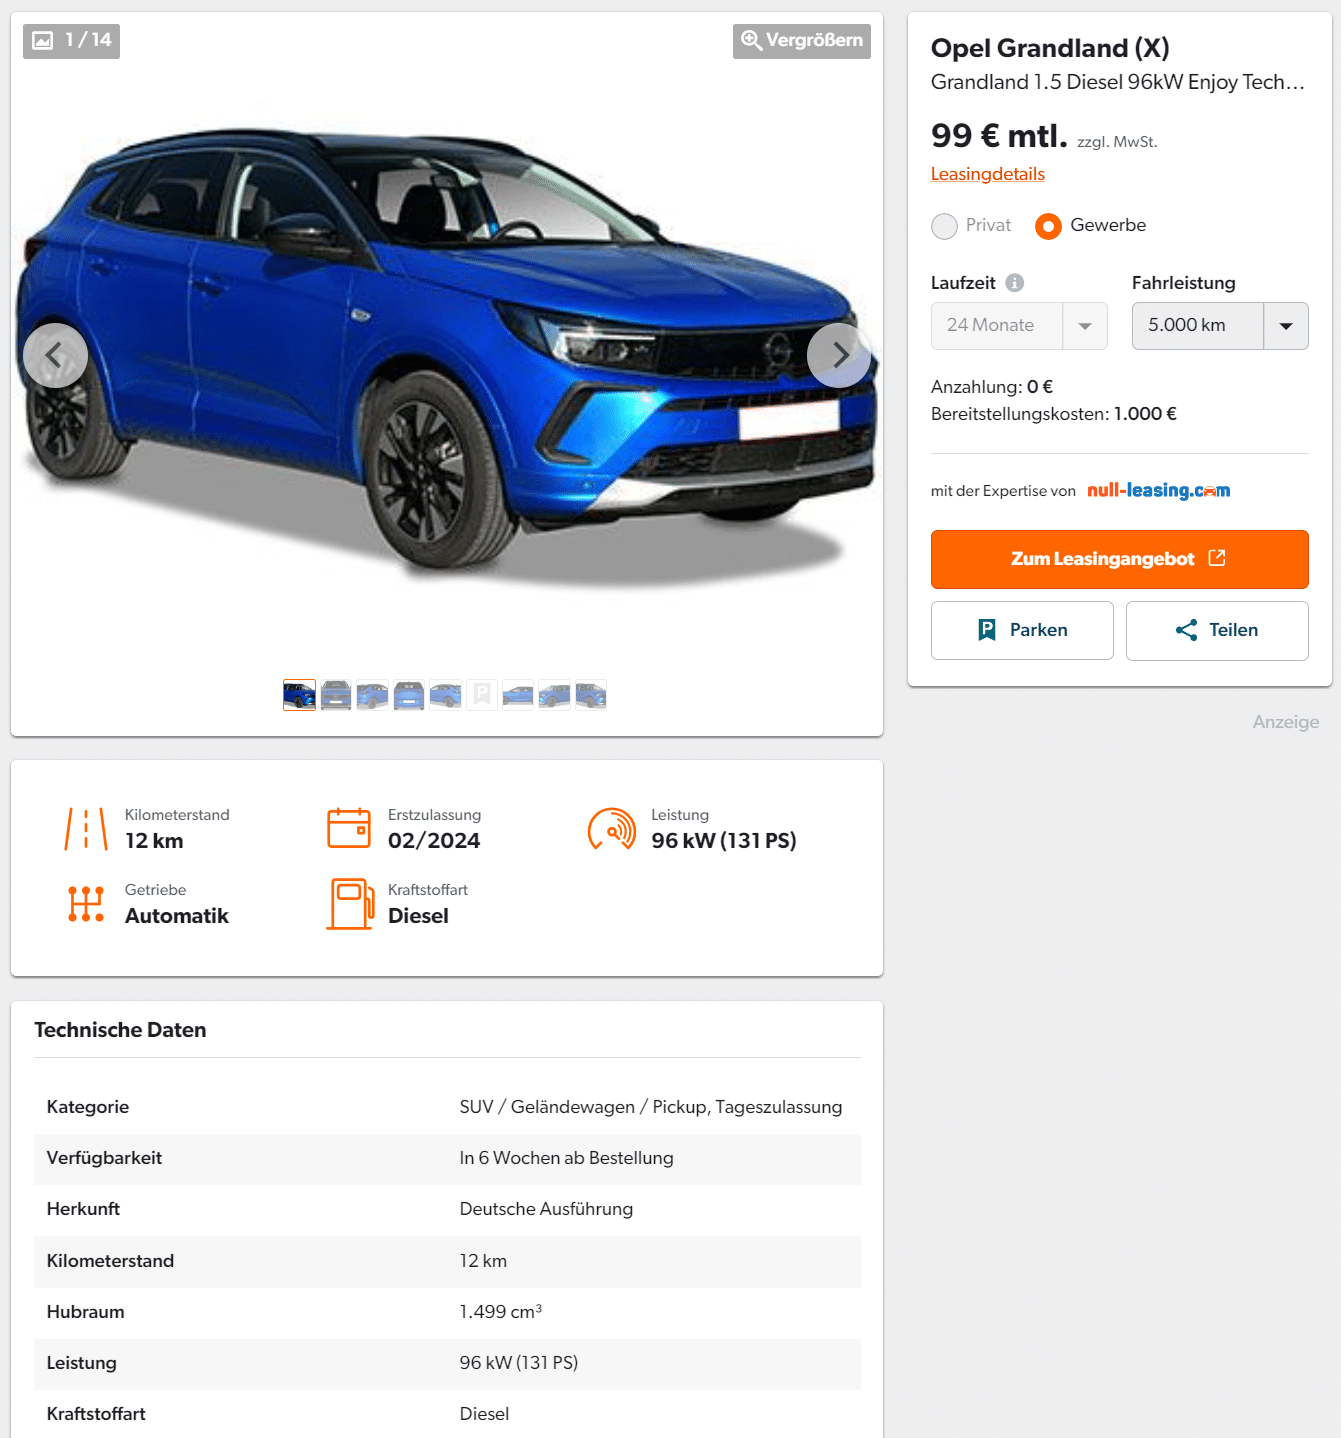Screen dimensions: 1341x1438
Task: Select the second gallery thumbnail
Action: click(336, 695)
